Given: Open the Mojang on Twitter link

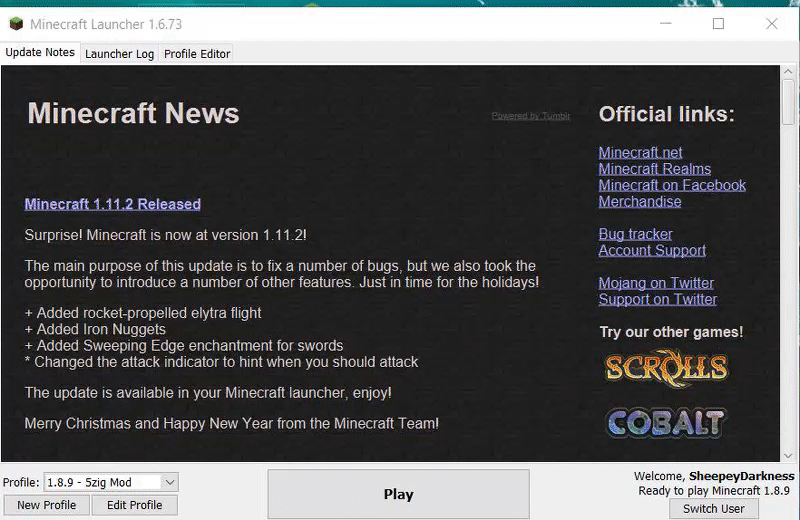Looking at the screenshot, I should tap(656, 283).
